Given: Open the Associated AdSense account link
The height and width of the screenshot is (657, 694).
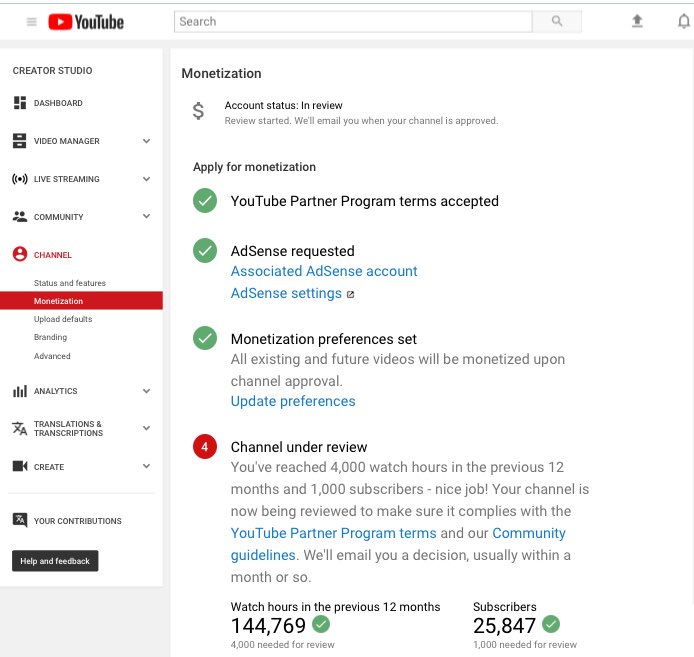Looking at the screenshot, I should coord(324,271).
